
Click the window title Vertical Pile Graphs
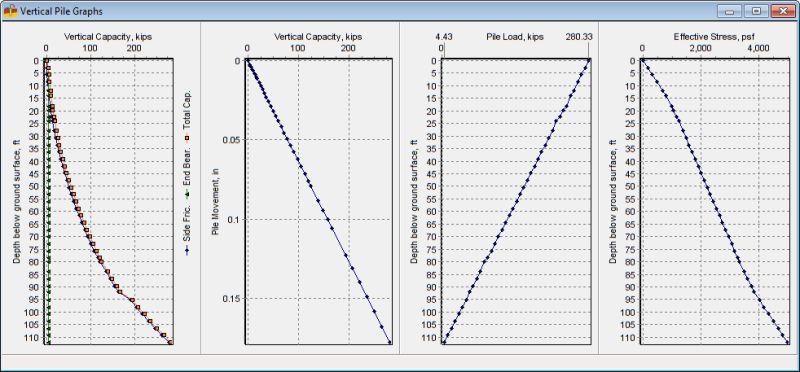pyautogui.click(x=61, y=11)
